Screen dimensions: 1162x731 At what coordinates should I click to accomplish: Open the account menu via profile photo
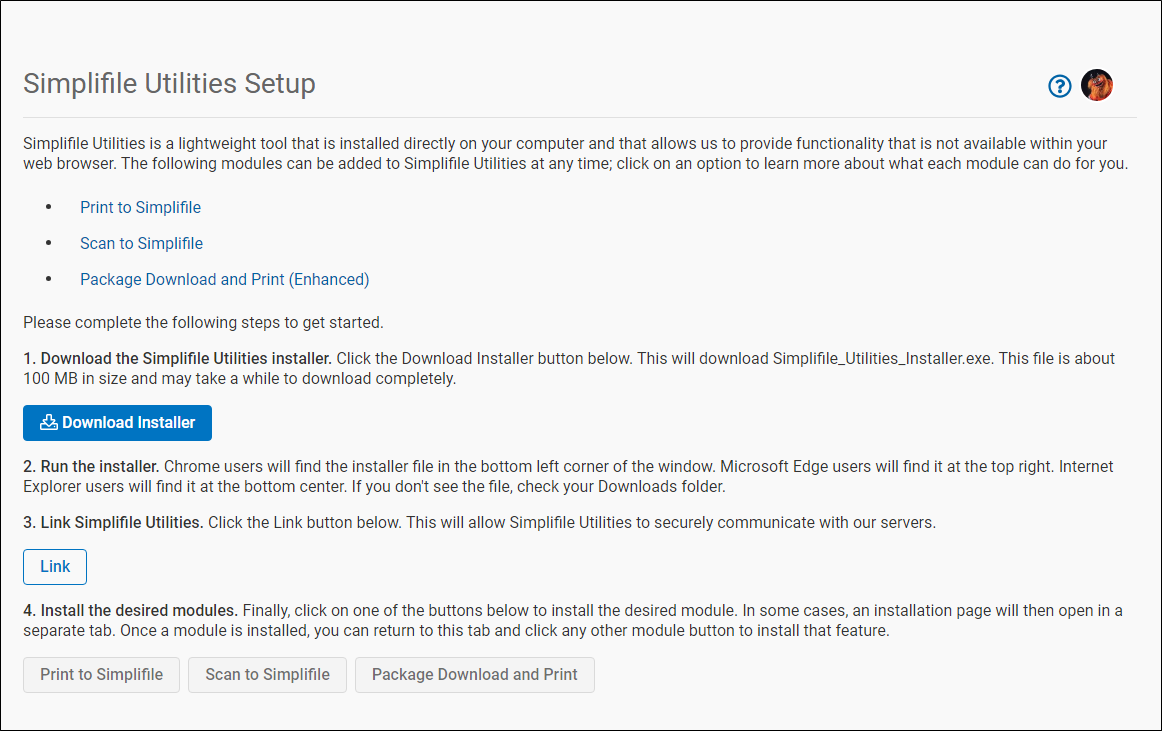pyautogui.click(x=1097, y=85)
